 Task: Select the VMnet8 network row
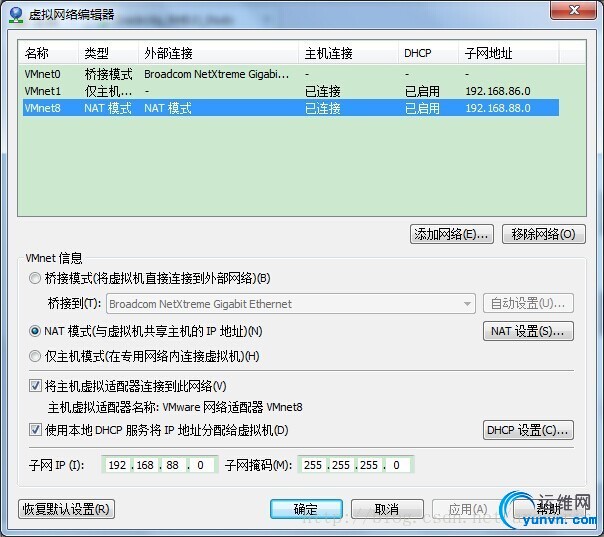coord(291,108)
